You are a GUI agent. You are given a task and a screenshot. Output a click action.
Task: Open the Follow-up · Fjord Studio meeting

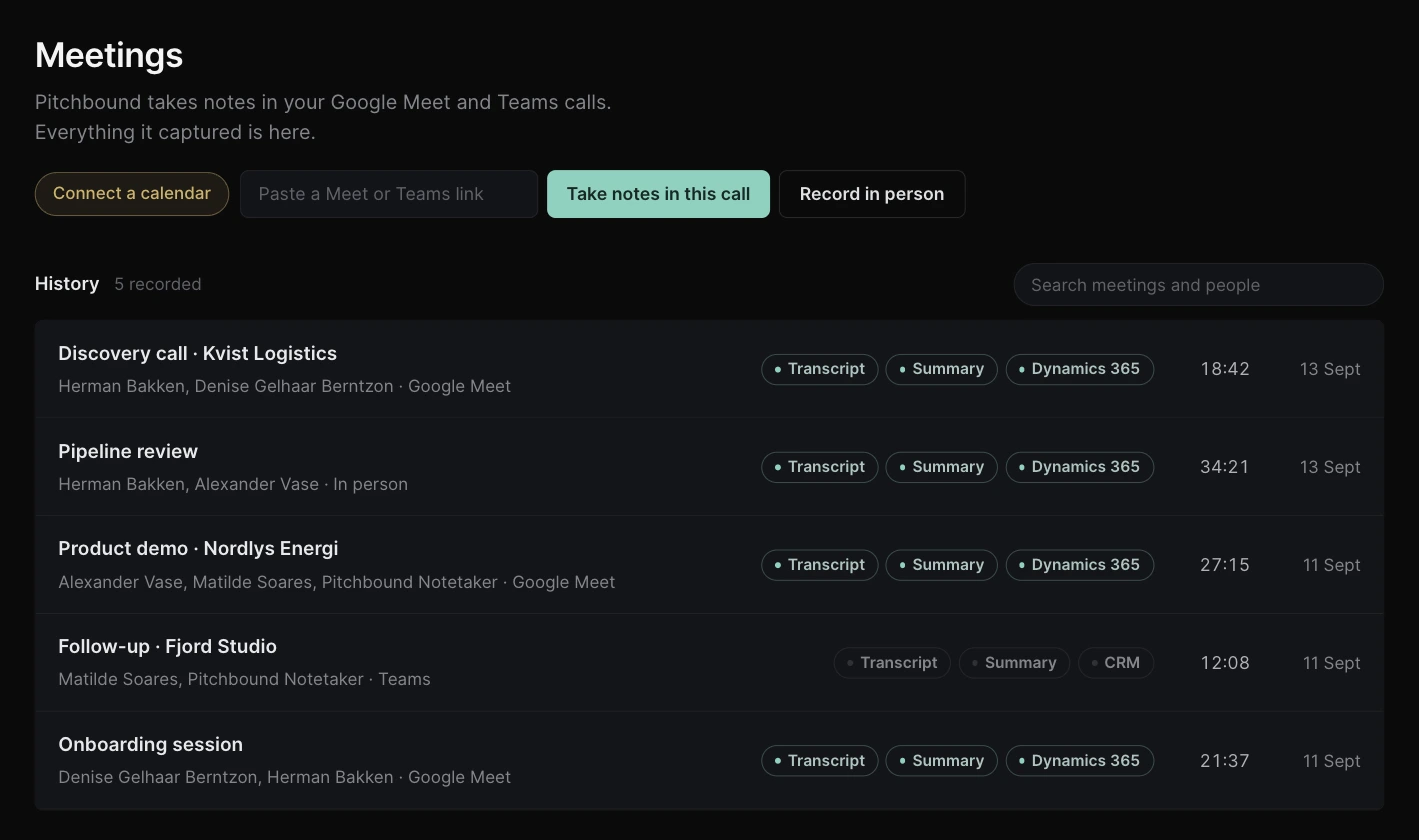pyautogui.click(x=709, y=663)
